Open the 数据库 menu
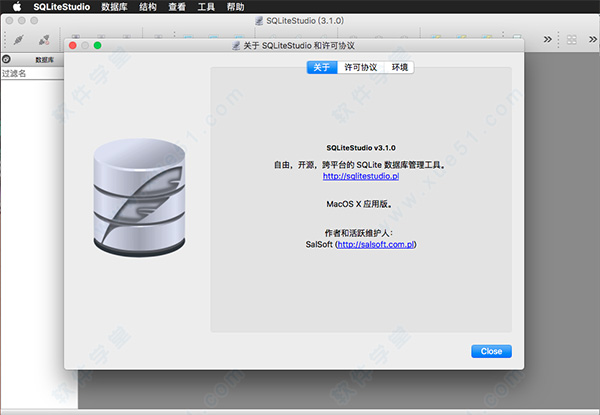This screenshot has height=415, width=600. (114, 7)
